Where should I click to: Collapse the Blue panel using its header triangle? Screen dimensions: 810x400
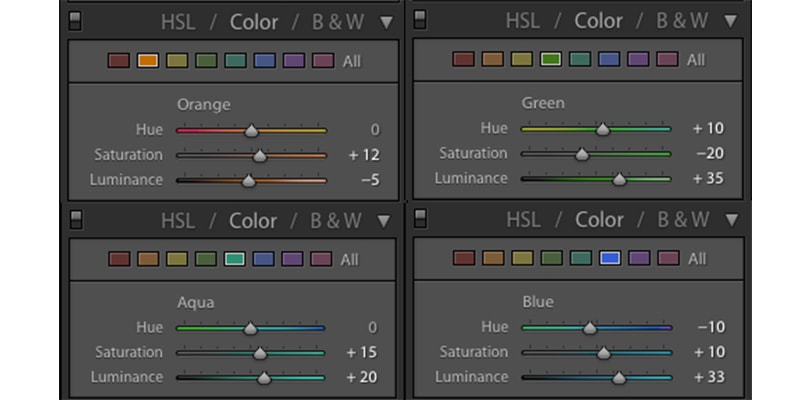point(732,219)
